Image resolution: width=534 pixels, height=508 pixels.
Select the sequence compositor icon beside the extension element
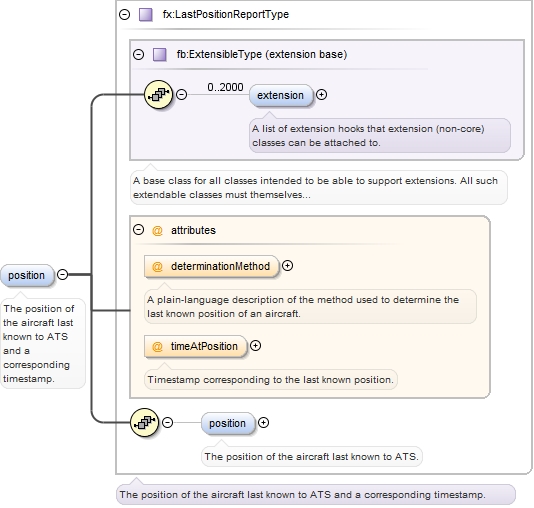pyautogui.click(x=158, y=94)
